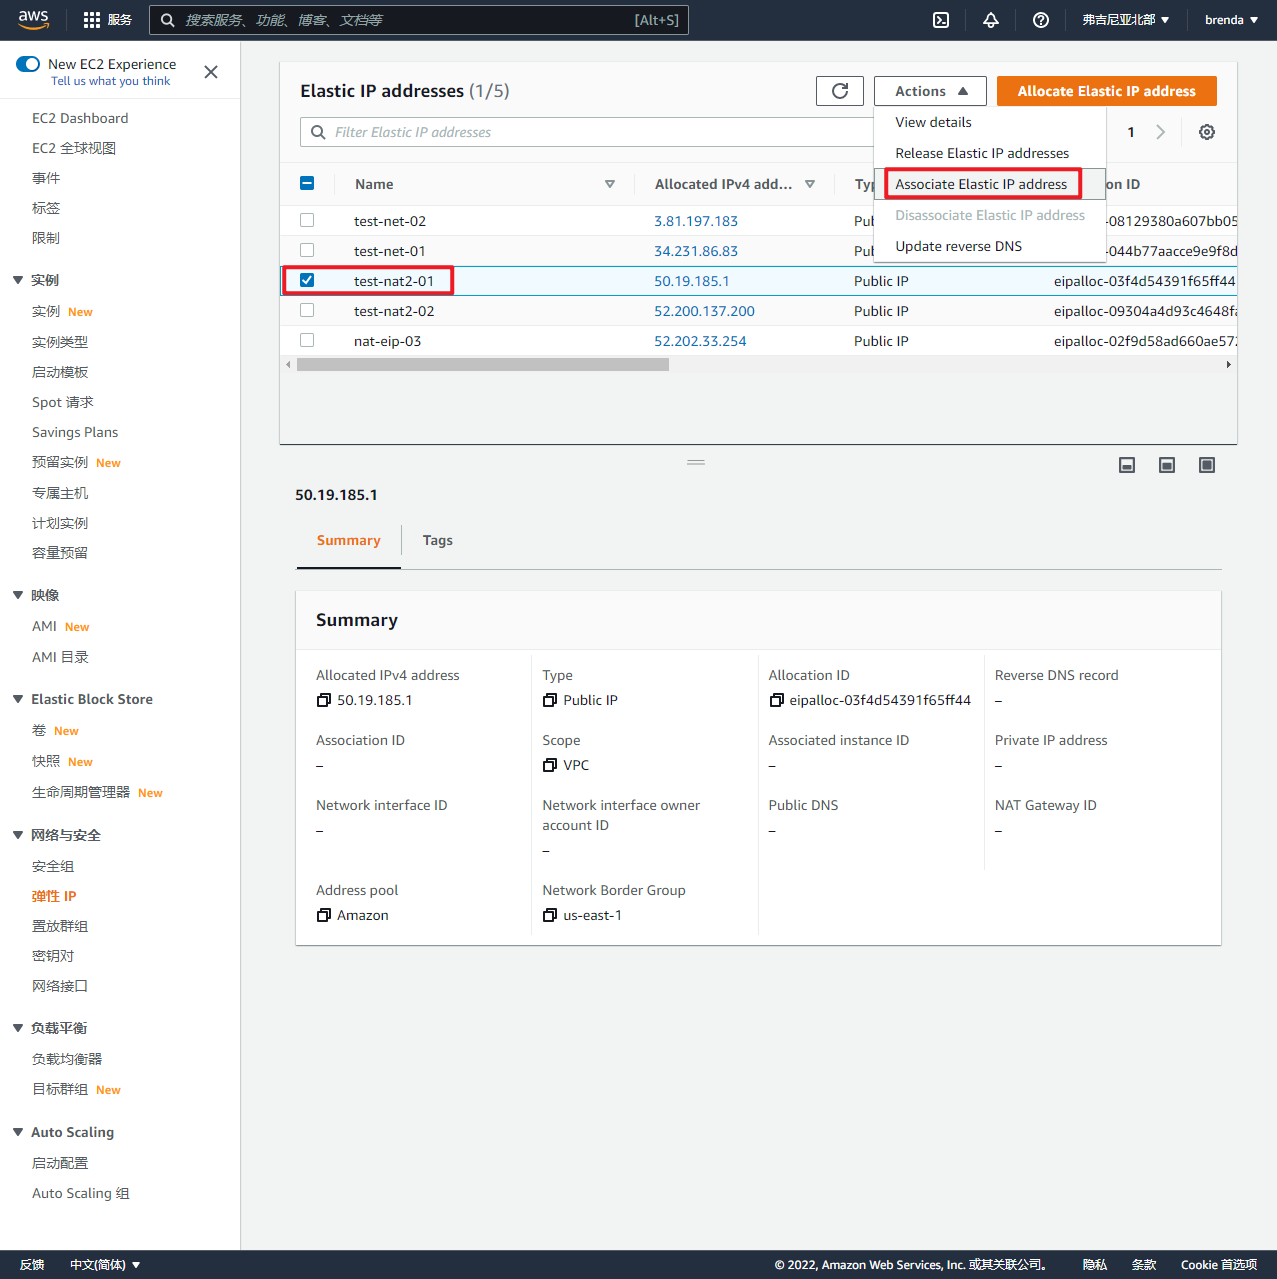The image size is (1277, 1279).
Task: Open AMI 目录 in sidebar
Action: pyautogui.click(x=60, y=657)
